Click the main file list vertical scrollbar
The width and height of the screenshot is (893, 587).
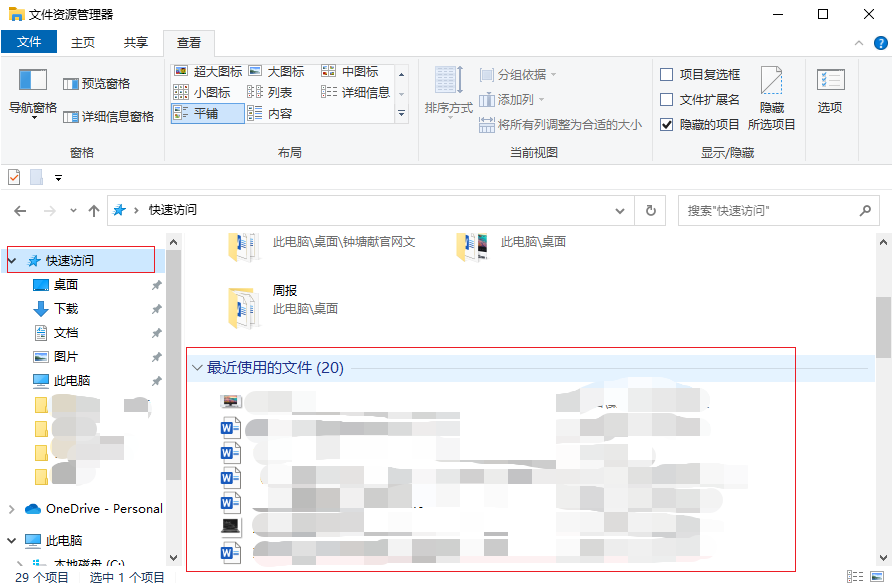click(x=883, y=400)
